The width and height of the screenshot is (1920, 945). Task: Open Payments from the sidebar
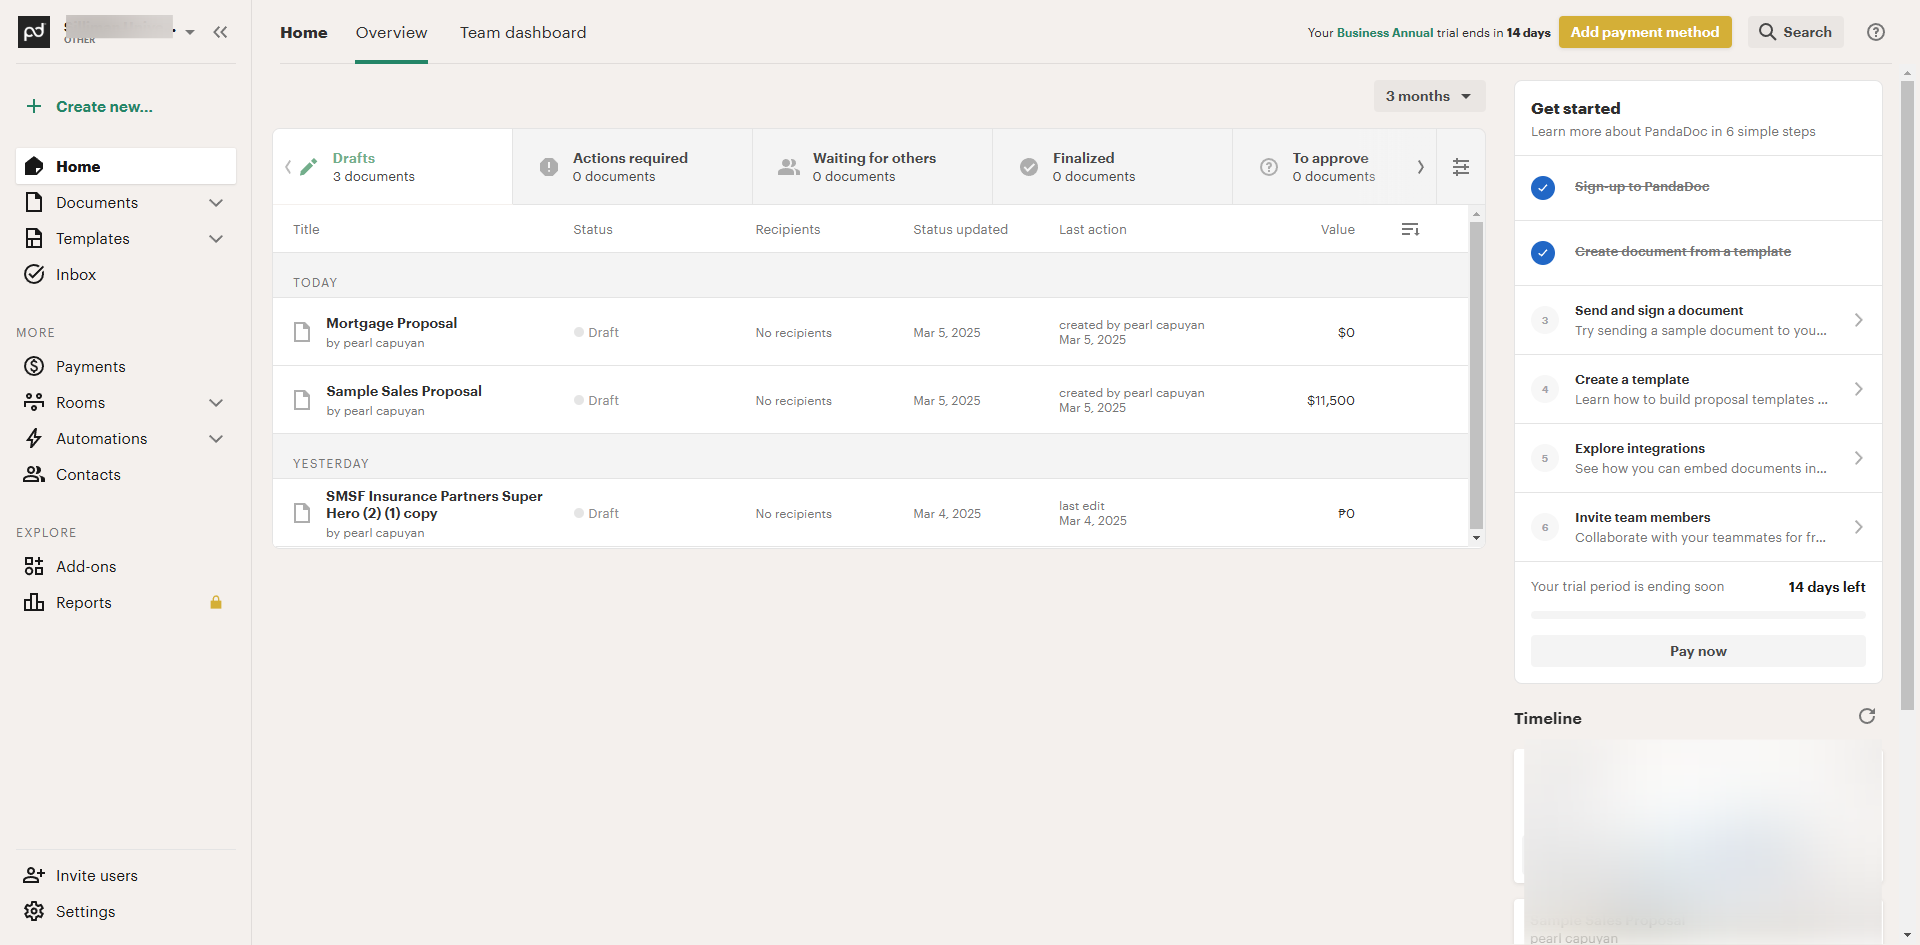90,367
